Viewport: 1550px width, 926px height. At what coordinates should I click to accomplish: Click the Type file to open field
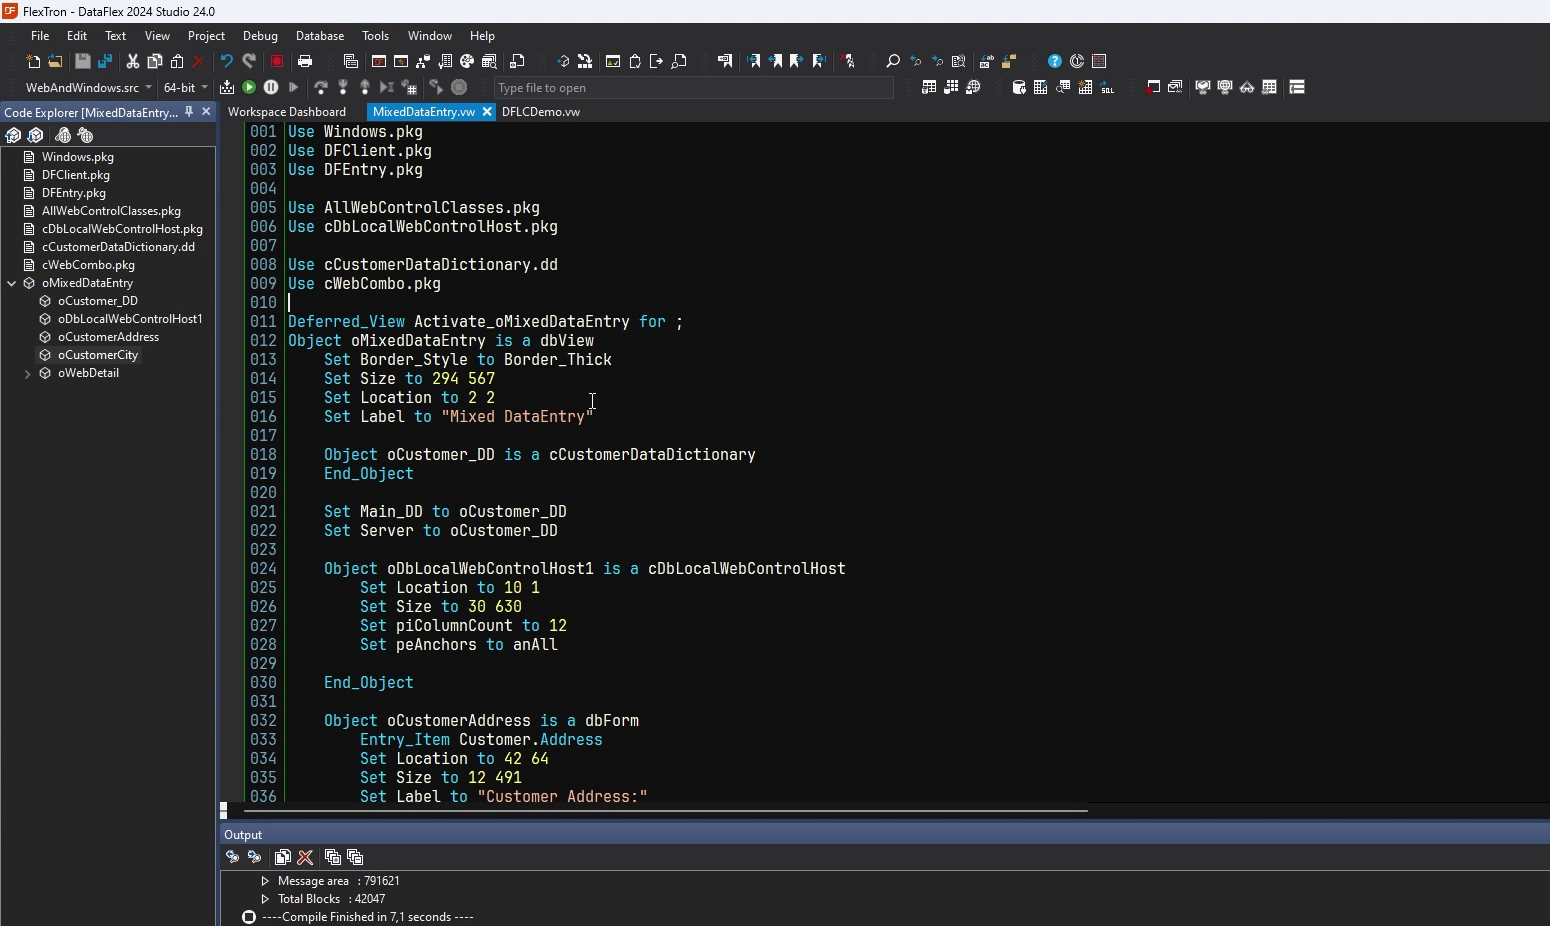coord(693,88)
